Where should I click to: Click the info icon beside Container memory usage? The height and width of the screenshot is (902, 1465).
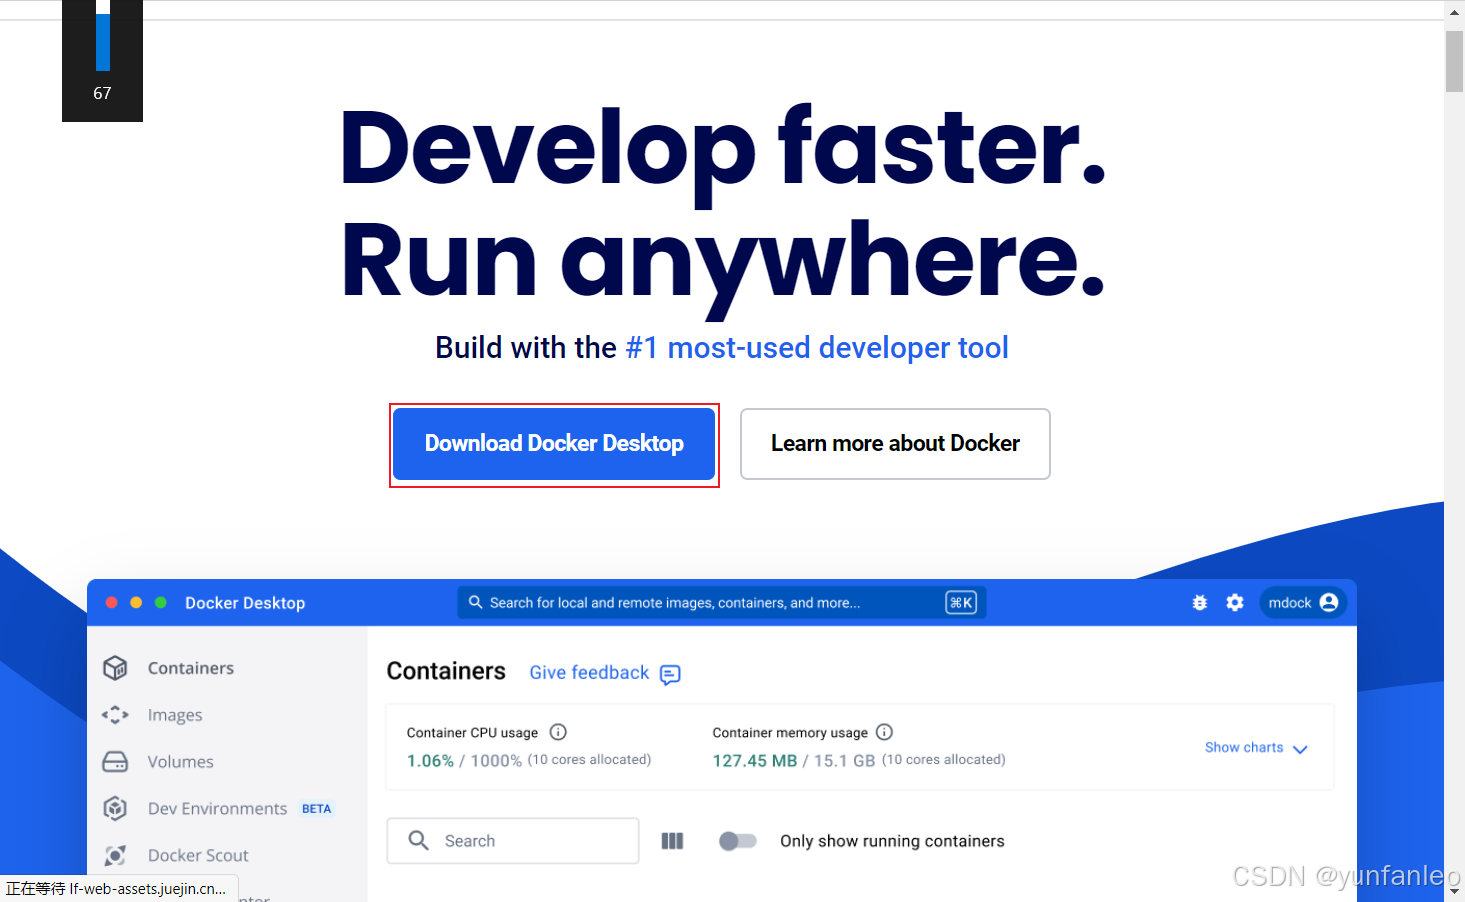(884, 732)
